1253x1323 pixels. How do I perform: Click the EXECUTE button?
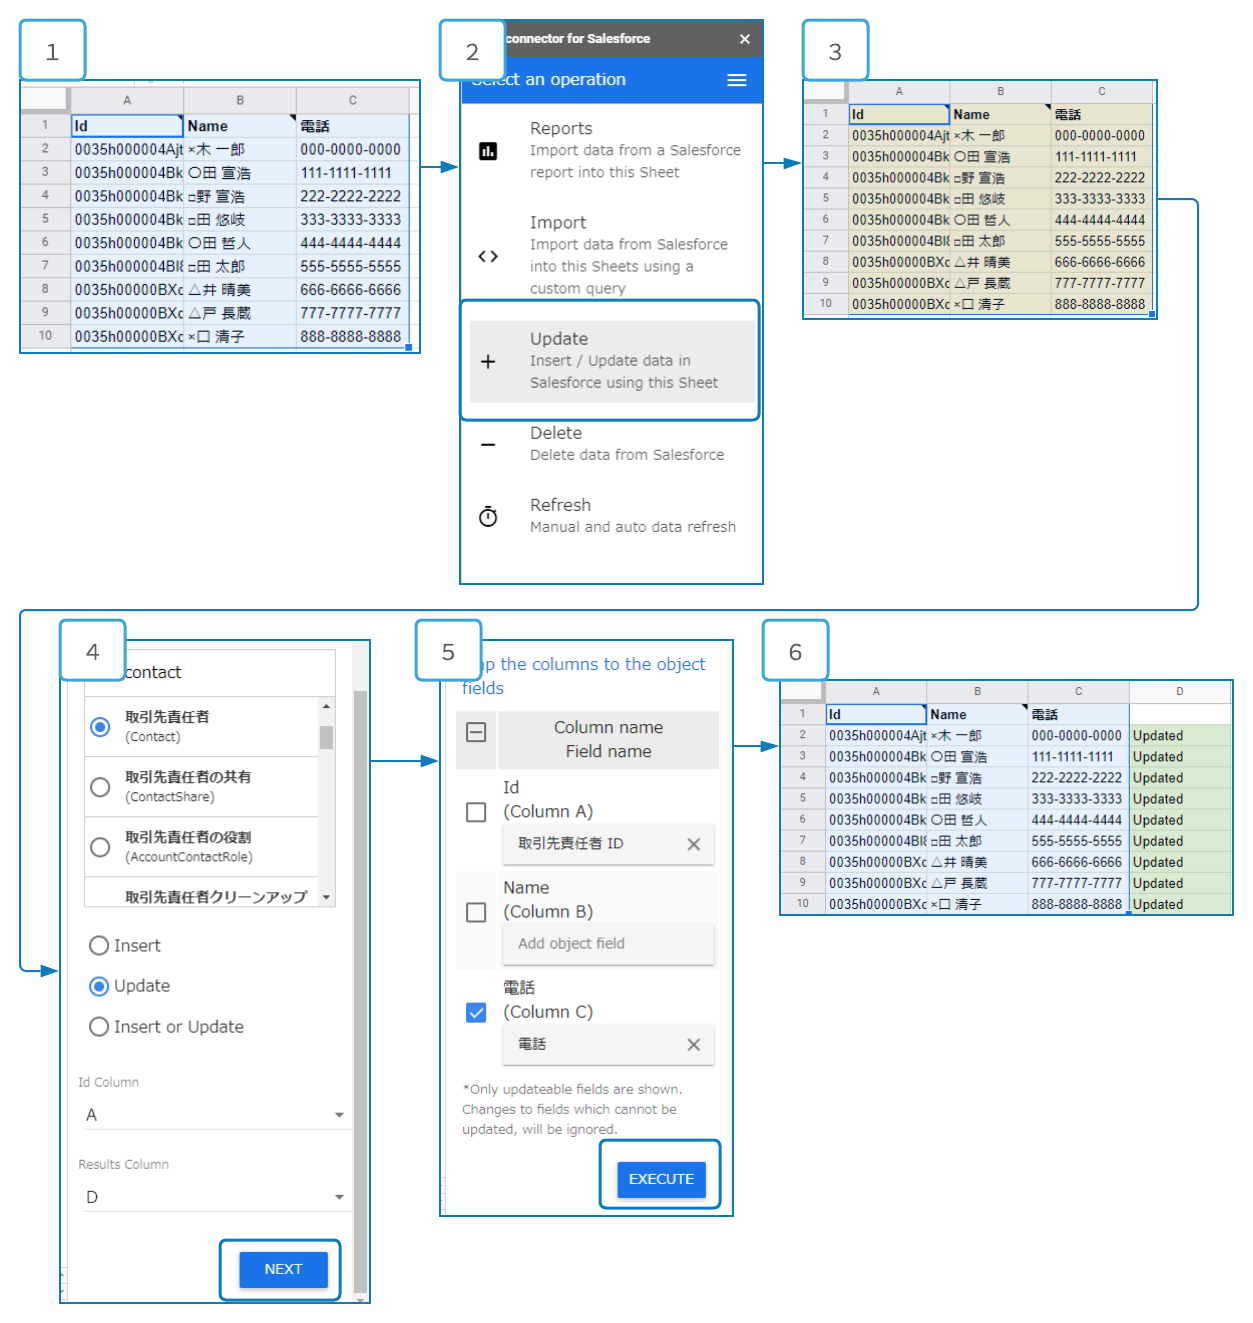point(661,1179)
